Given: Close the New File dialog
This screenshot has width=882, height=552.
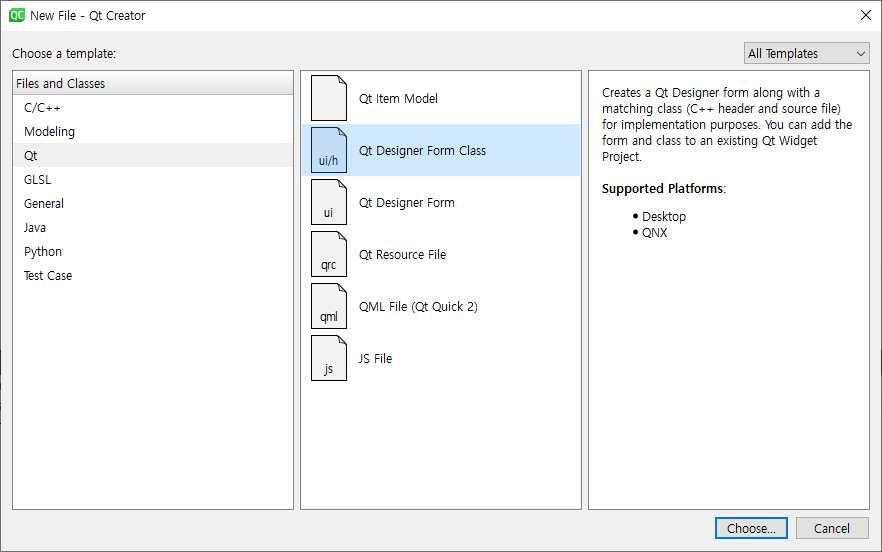Looking at the screenshot, I should 866,15.
